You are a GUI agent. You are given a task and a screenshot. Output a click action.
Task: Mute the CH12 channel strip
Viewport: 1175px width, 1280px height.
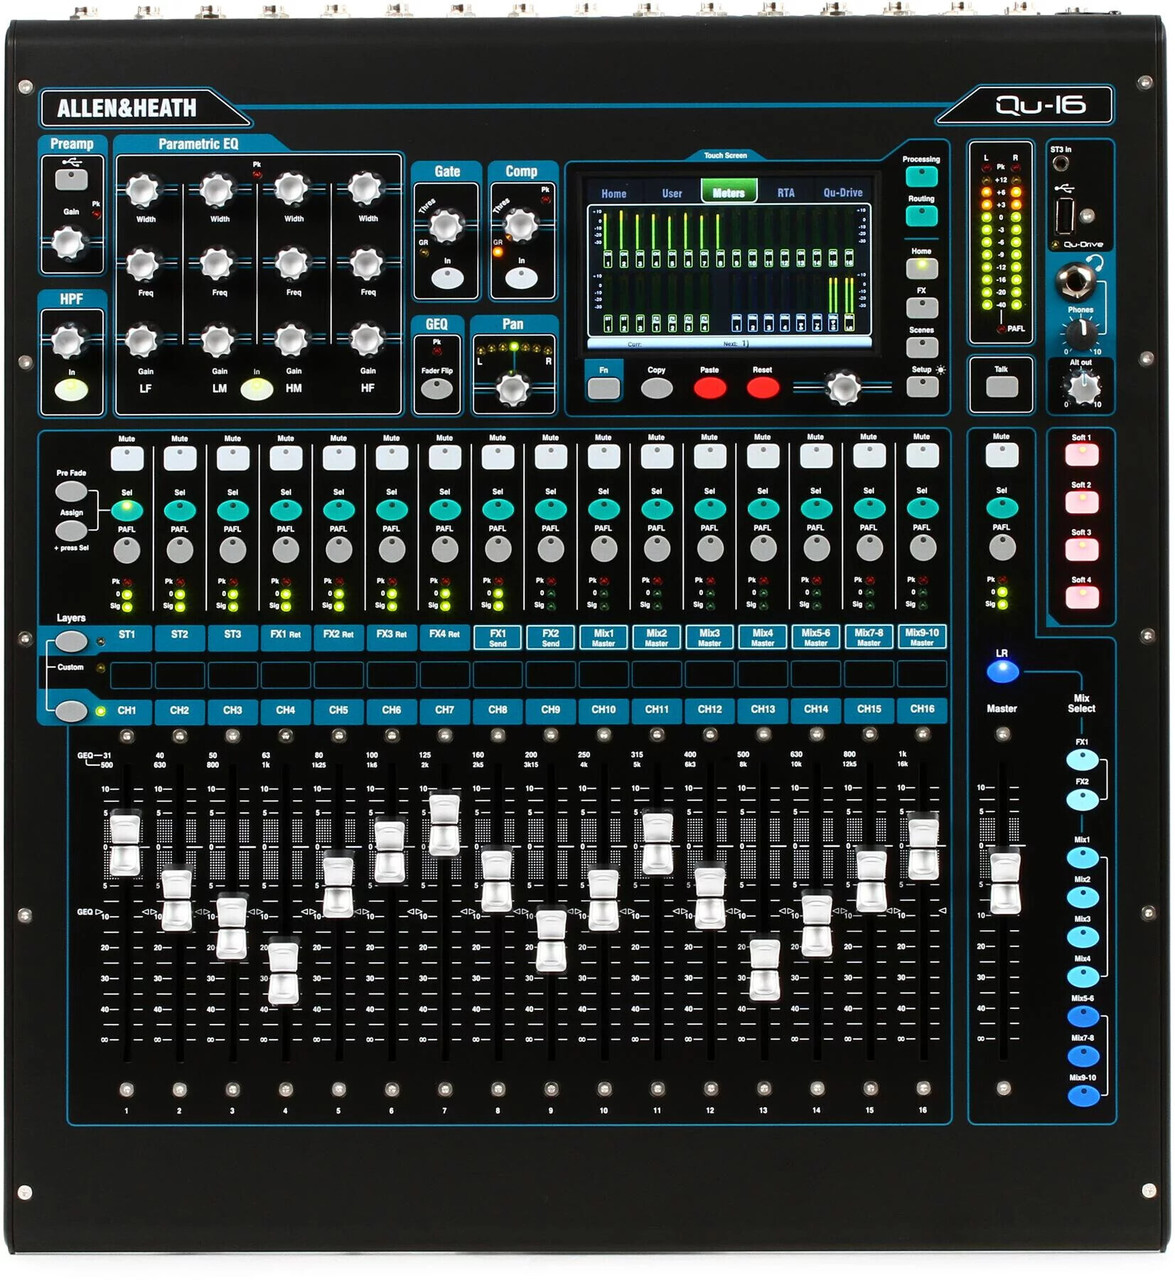[x=710, y=458]
